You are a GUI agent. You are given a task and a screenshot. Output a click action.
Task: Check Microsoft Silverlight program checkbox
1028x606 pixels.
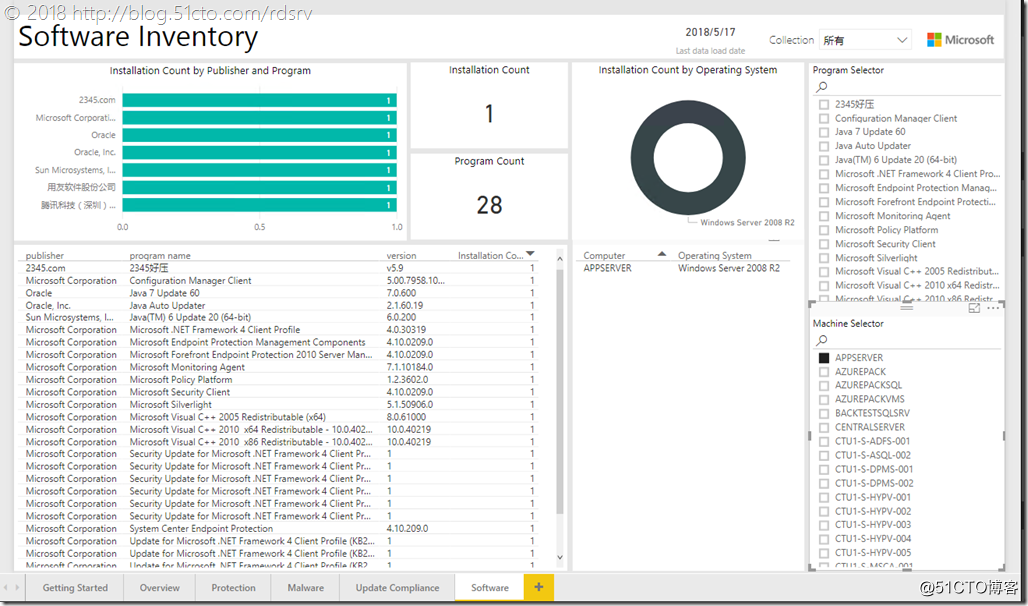824,258
